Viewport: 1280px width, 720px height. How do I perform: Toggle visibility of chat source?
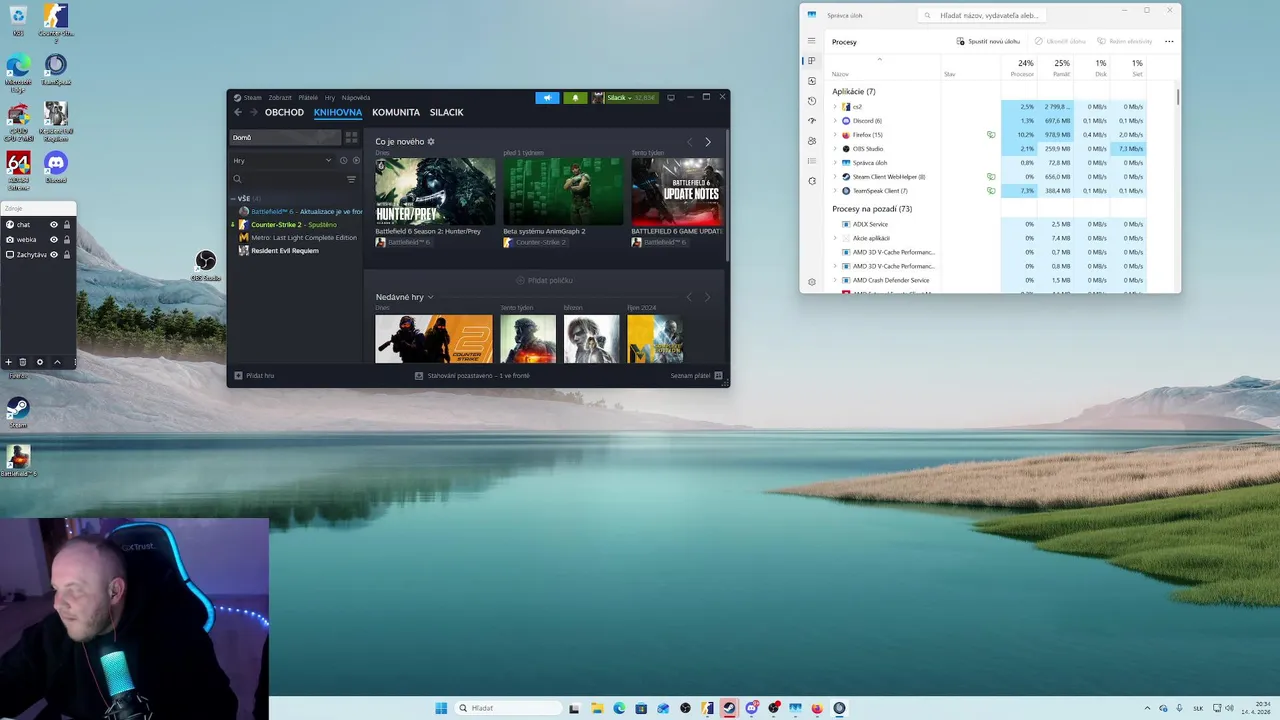(54, 225)
